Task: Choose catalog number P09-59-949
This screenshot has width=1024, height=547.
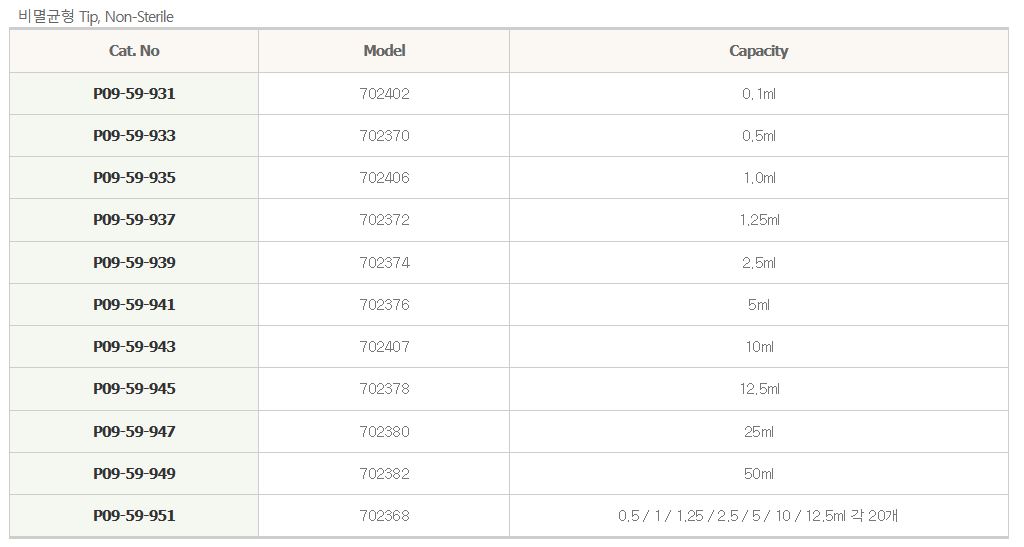Action: 134,474
